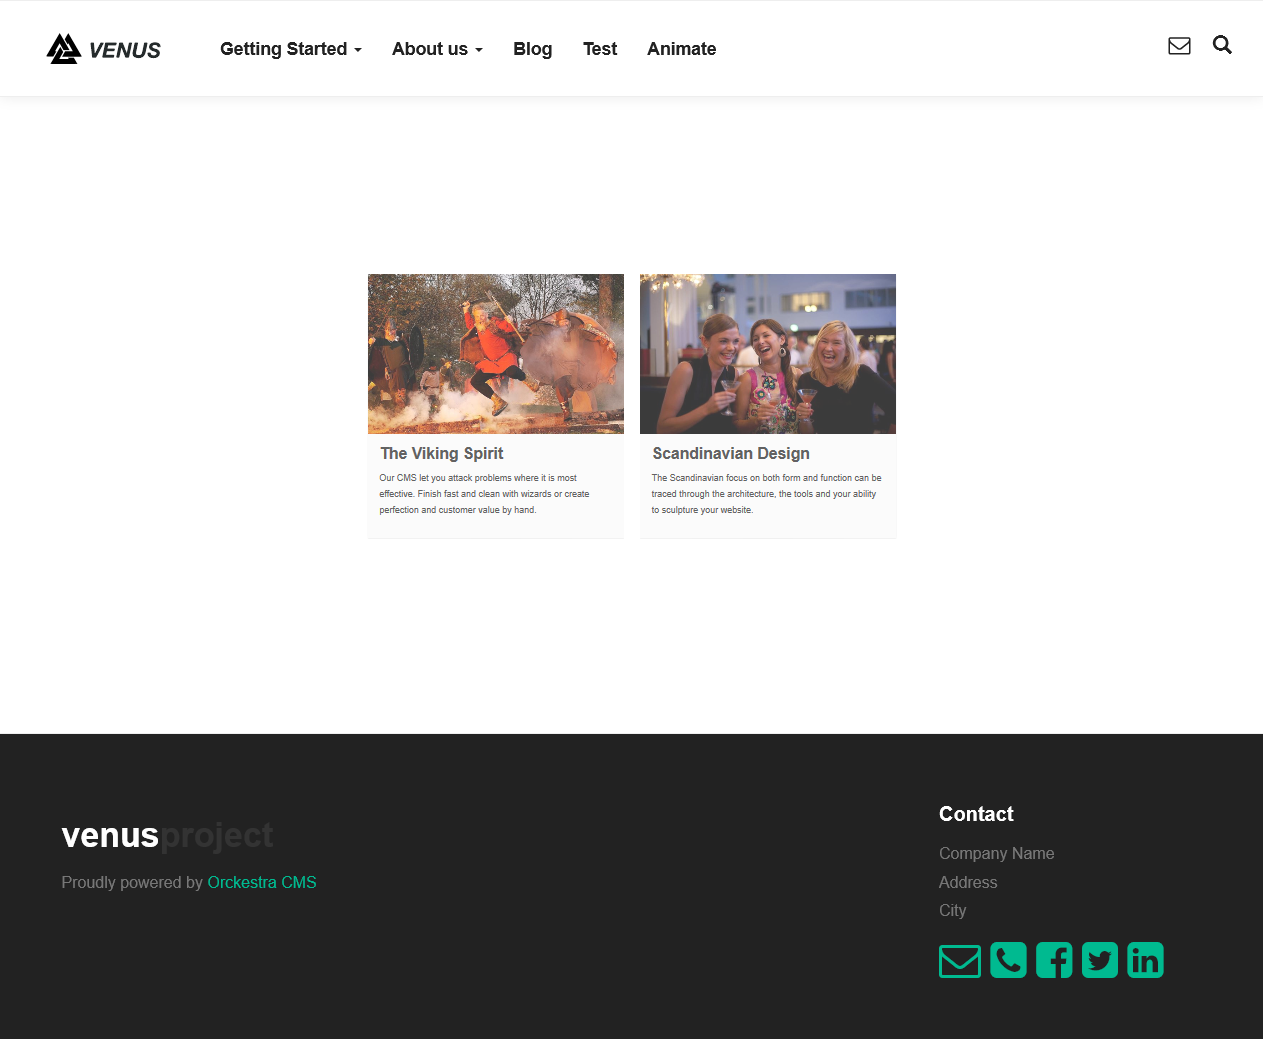Image resolution: width=1263 pixels, height=1039 pixels.
Task: Open the Twitter icon in footer
Action: point(1099,960)
